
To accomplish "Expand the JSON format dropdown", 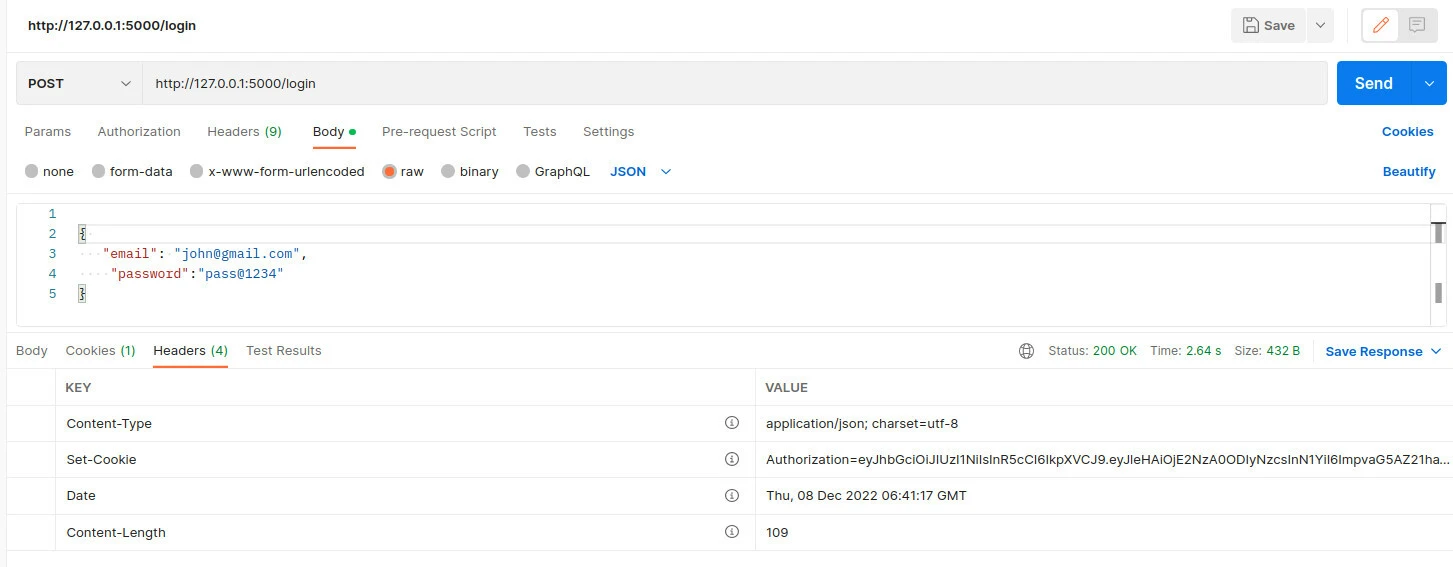I will click(640, 172).
